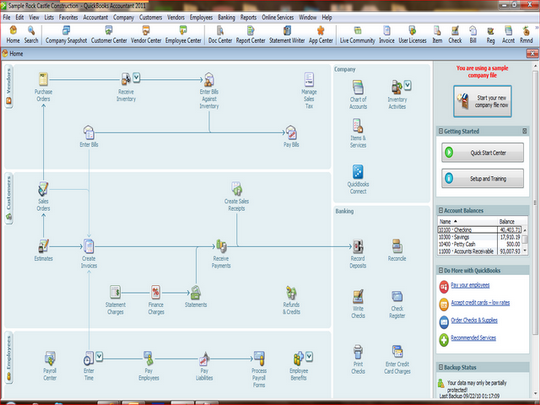Collapse the Getting Started section
Viewport: 540px width, 405px height.
click(x=440, y=131)
